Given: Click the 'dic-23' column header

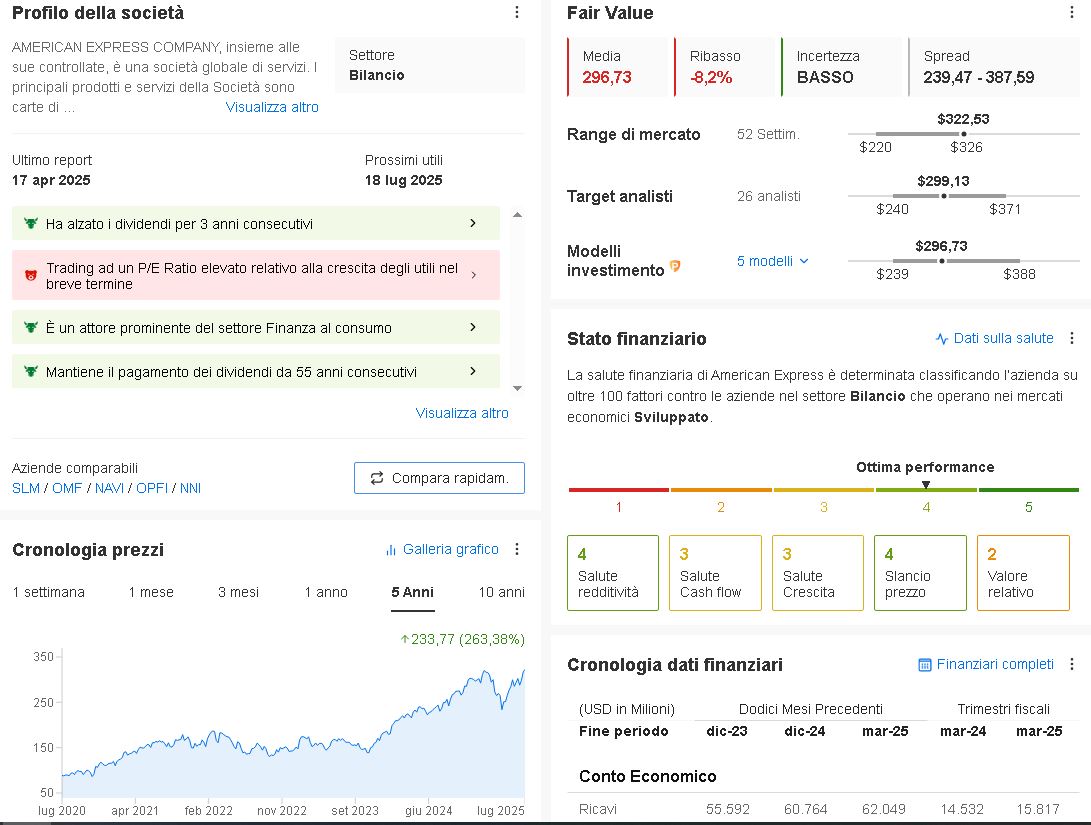Looking at the screenshot, I should pyautogui.click(x=726, y=731).
